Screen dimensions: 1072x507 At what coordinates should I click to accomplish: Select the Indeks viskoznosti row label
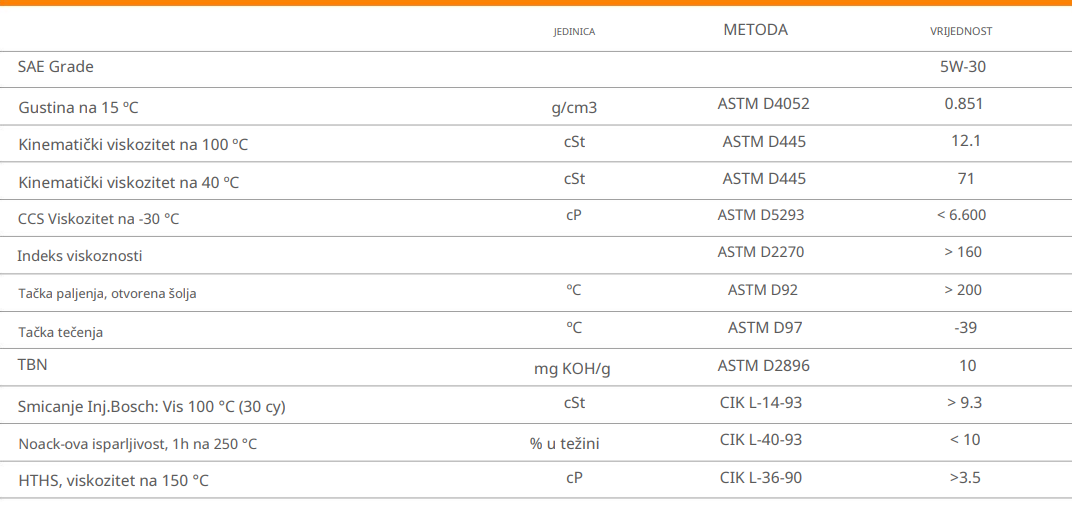tap(80, 256)
